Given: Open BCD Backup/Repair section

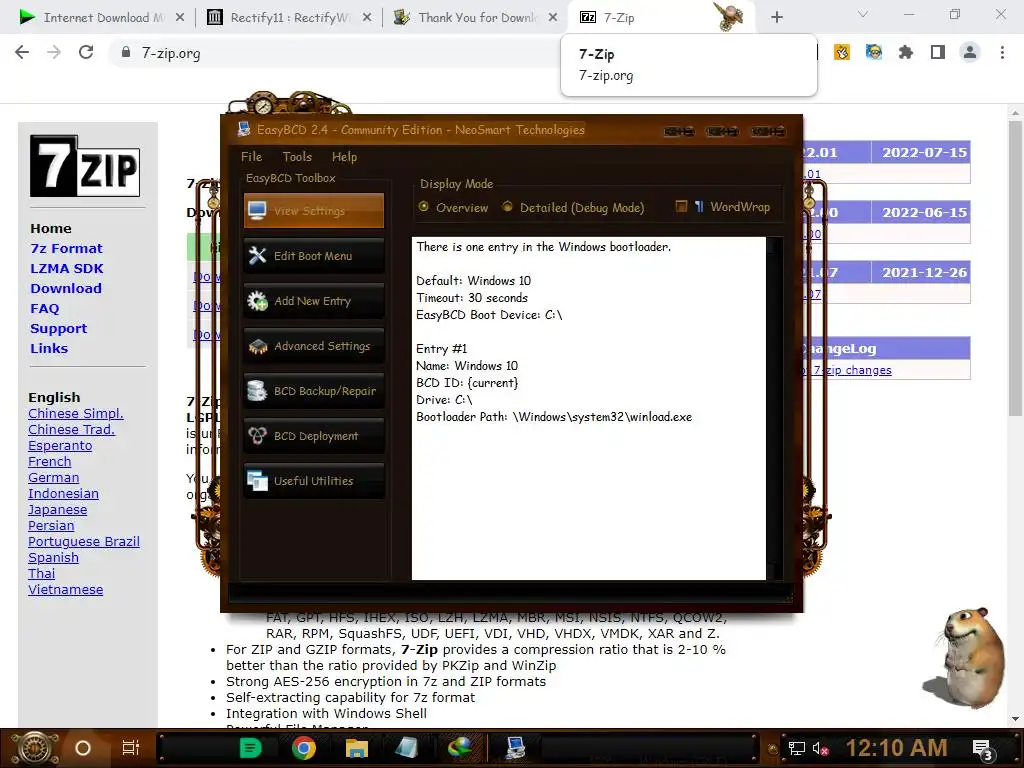Looking at the screenshot, I should pos(314,391).
